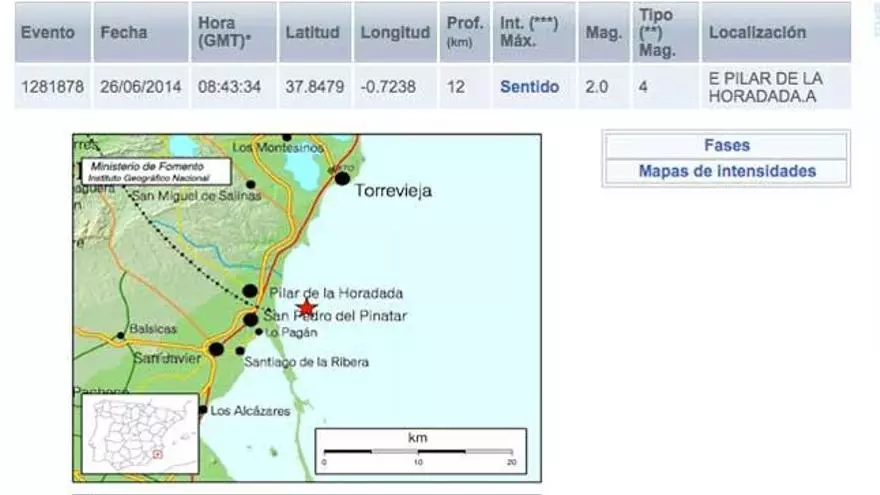Open the Fases link
Image resolution: width=880 pixels, height=495 pixels.
[x=726, y=145]
